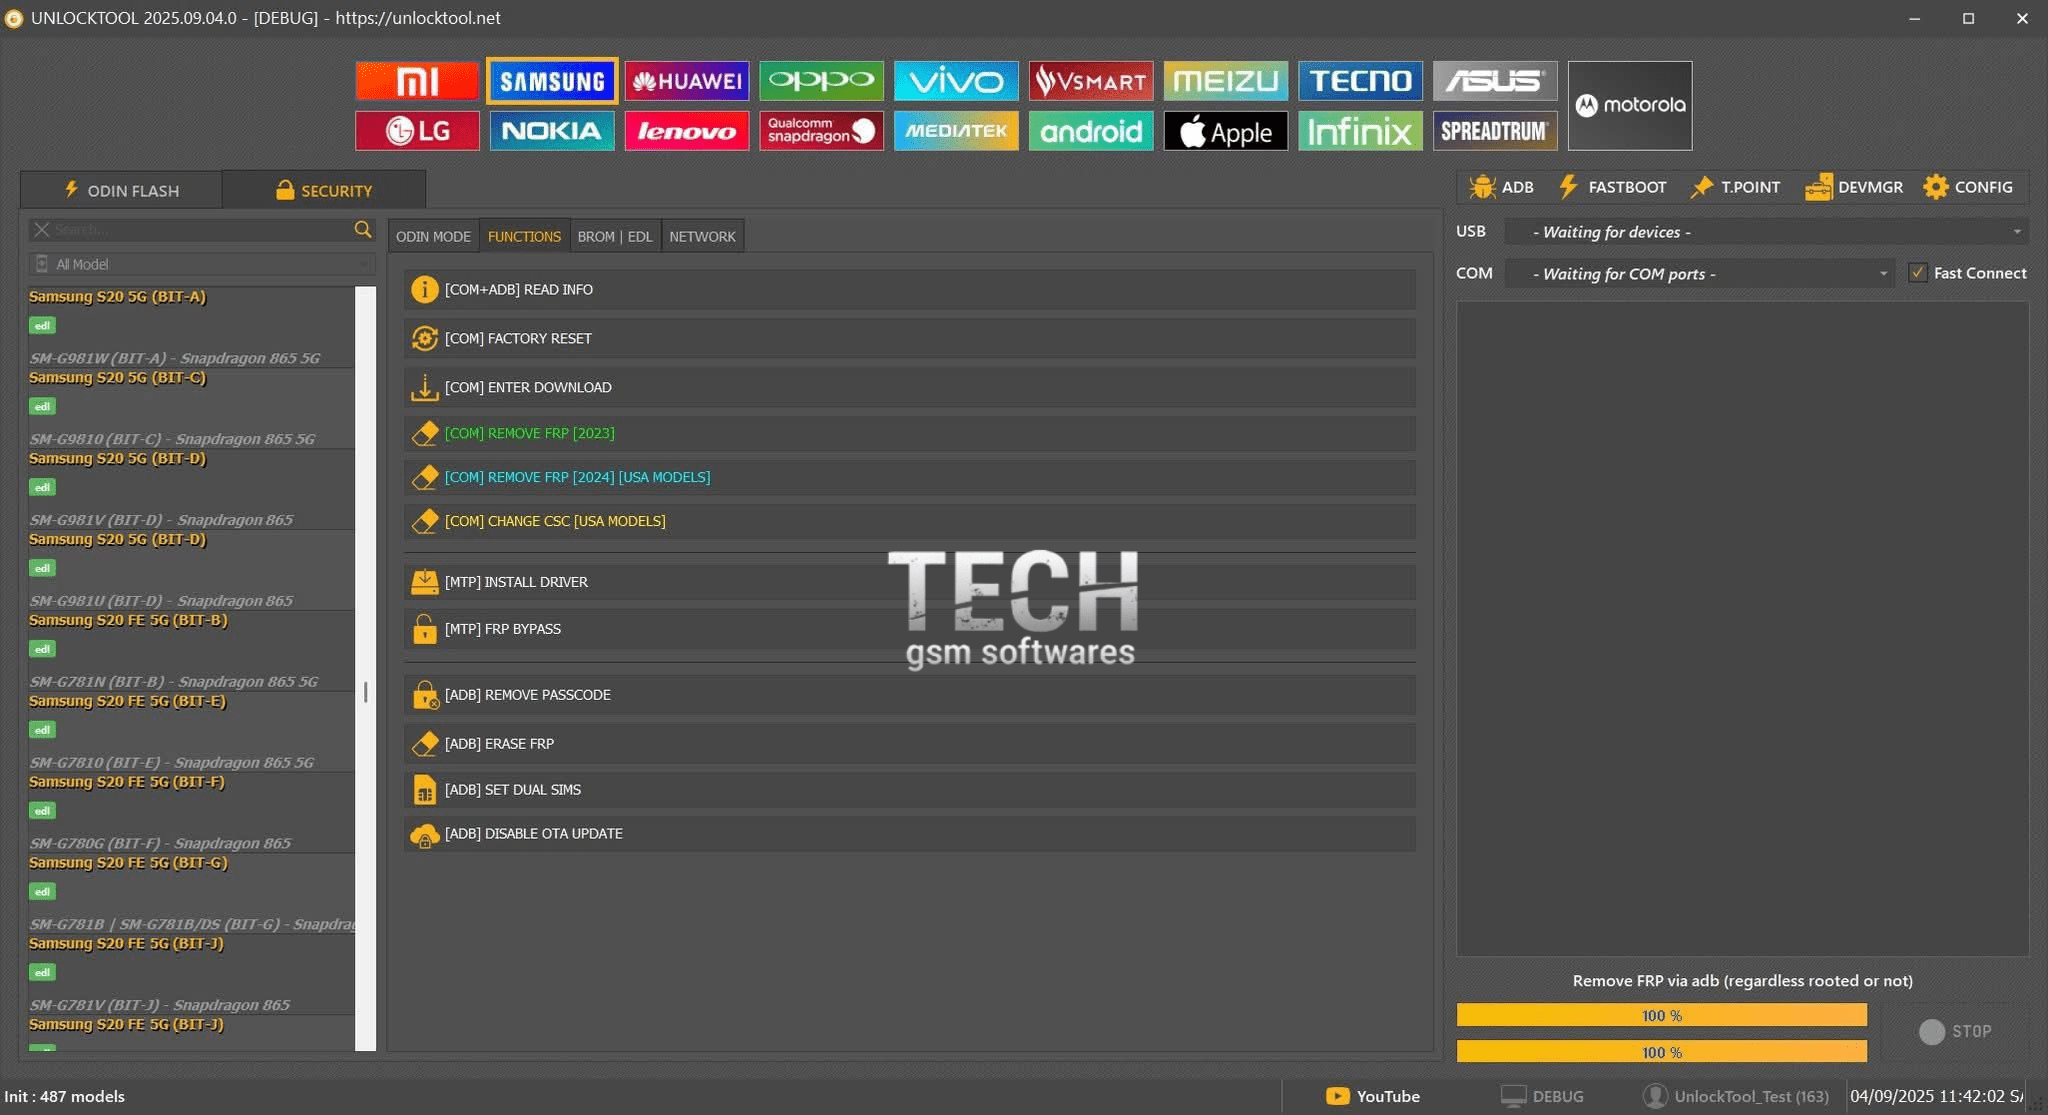Open the NETWORK tab

click(x=702, y=236)
